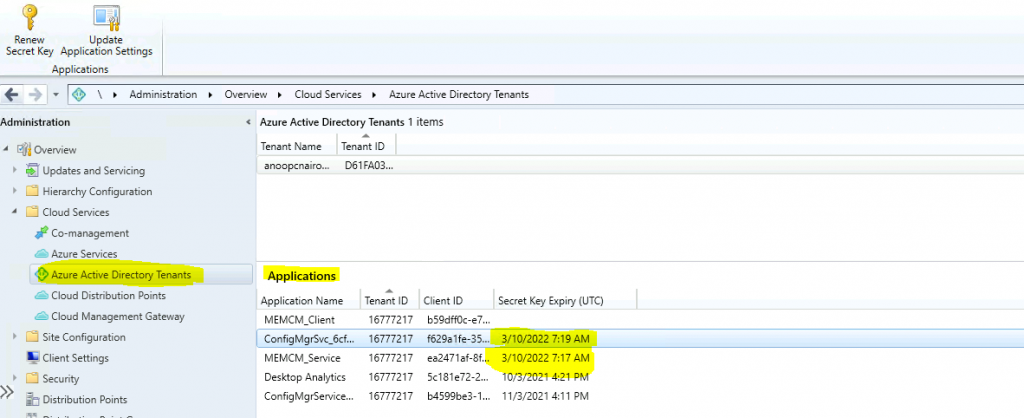Click the Site Configuration folder icon
Screen dimensions: 1024x418
[32, 337]
